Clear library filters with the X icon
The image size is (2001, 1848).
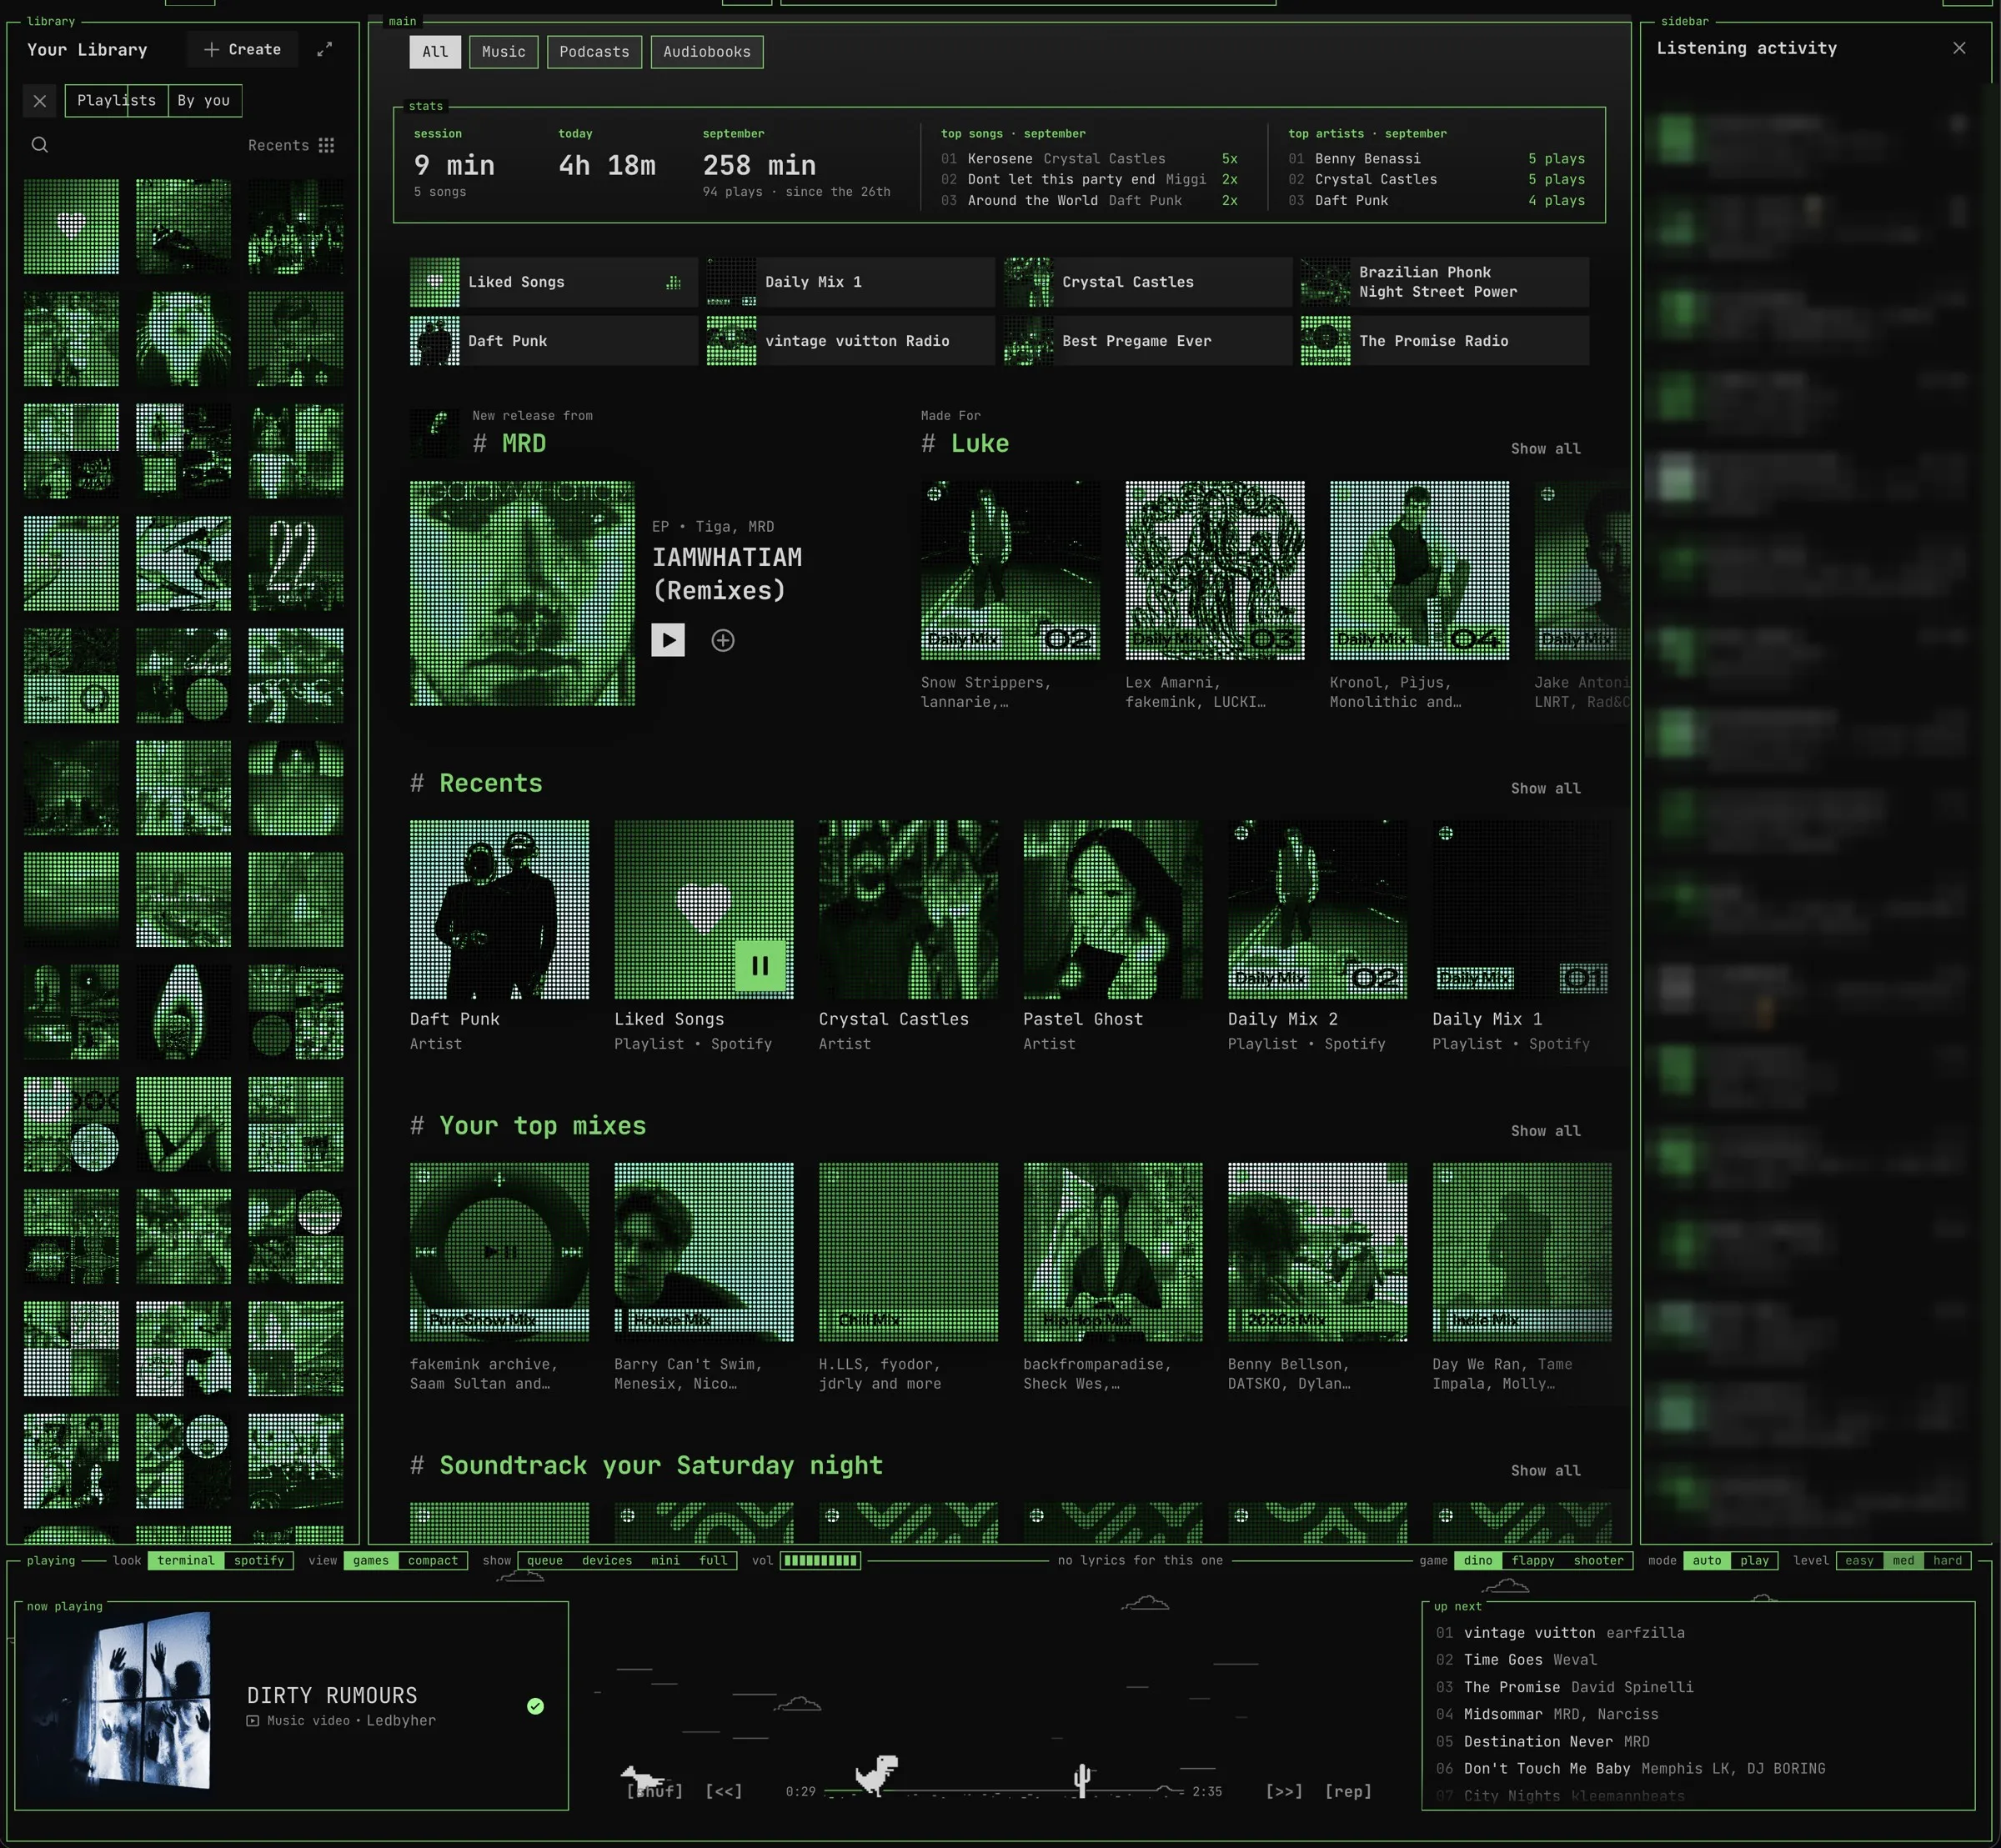point(40,101)
